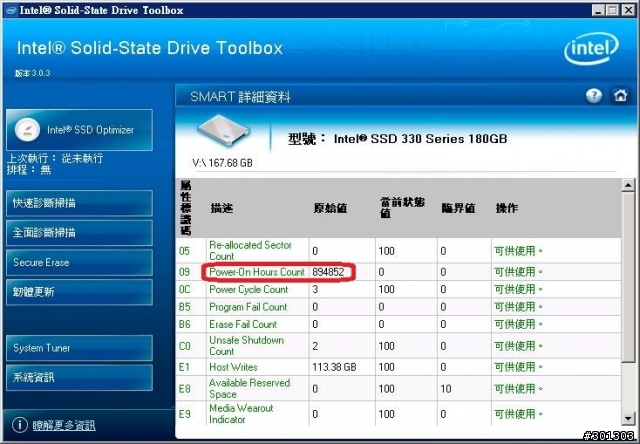Open the 瞭解更多資訊 link
The image size is (640, 444).
(x=64, y=425)
